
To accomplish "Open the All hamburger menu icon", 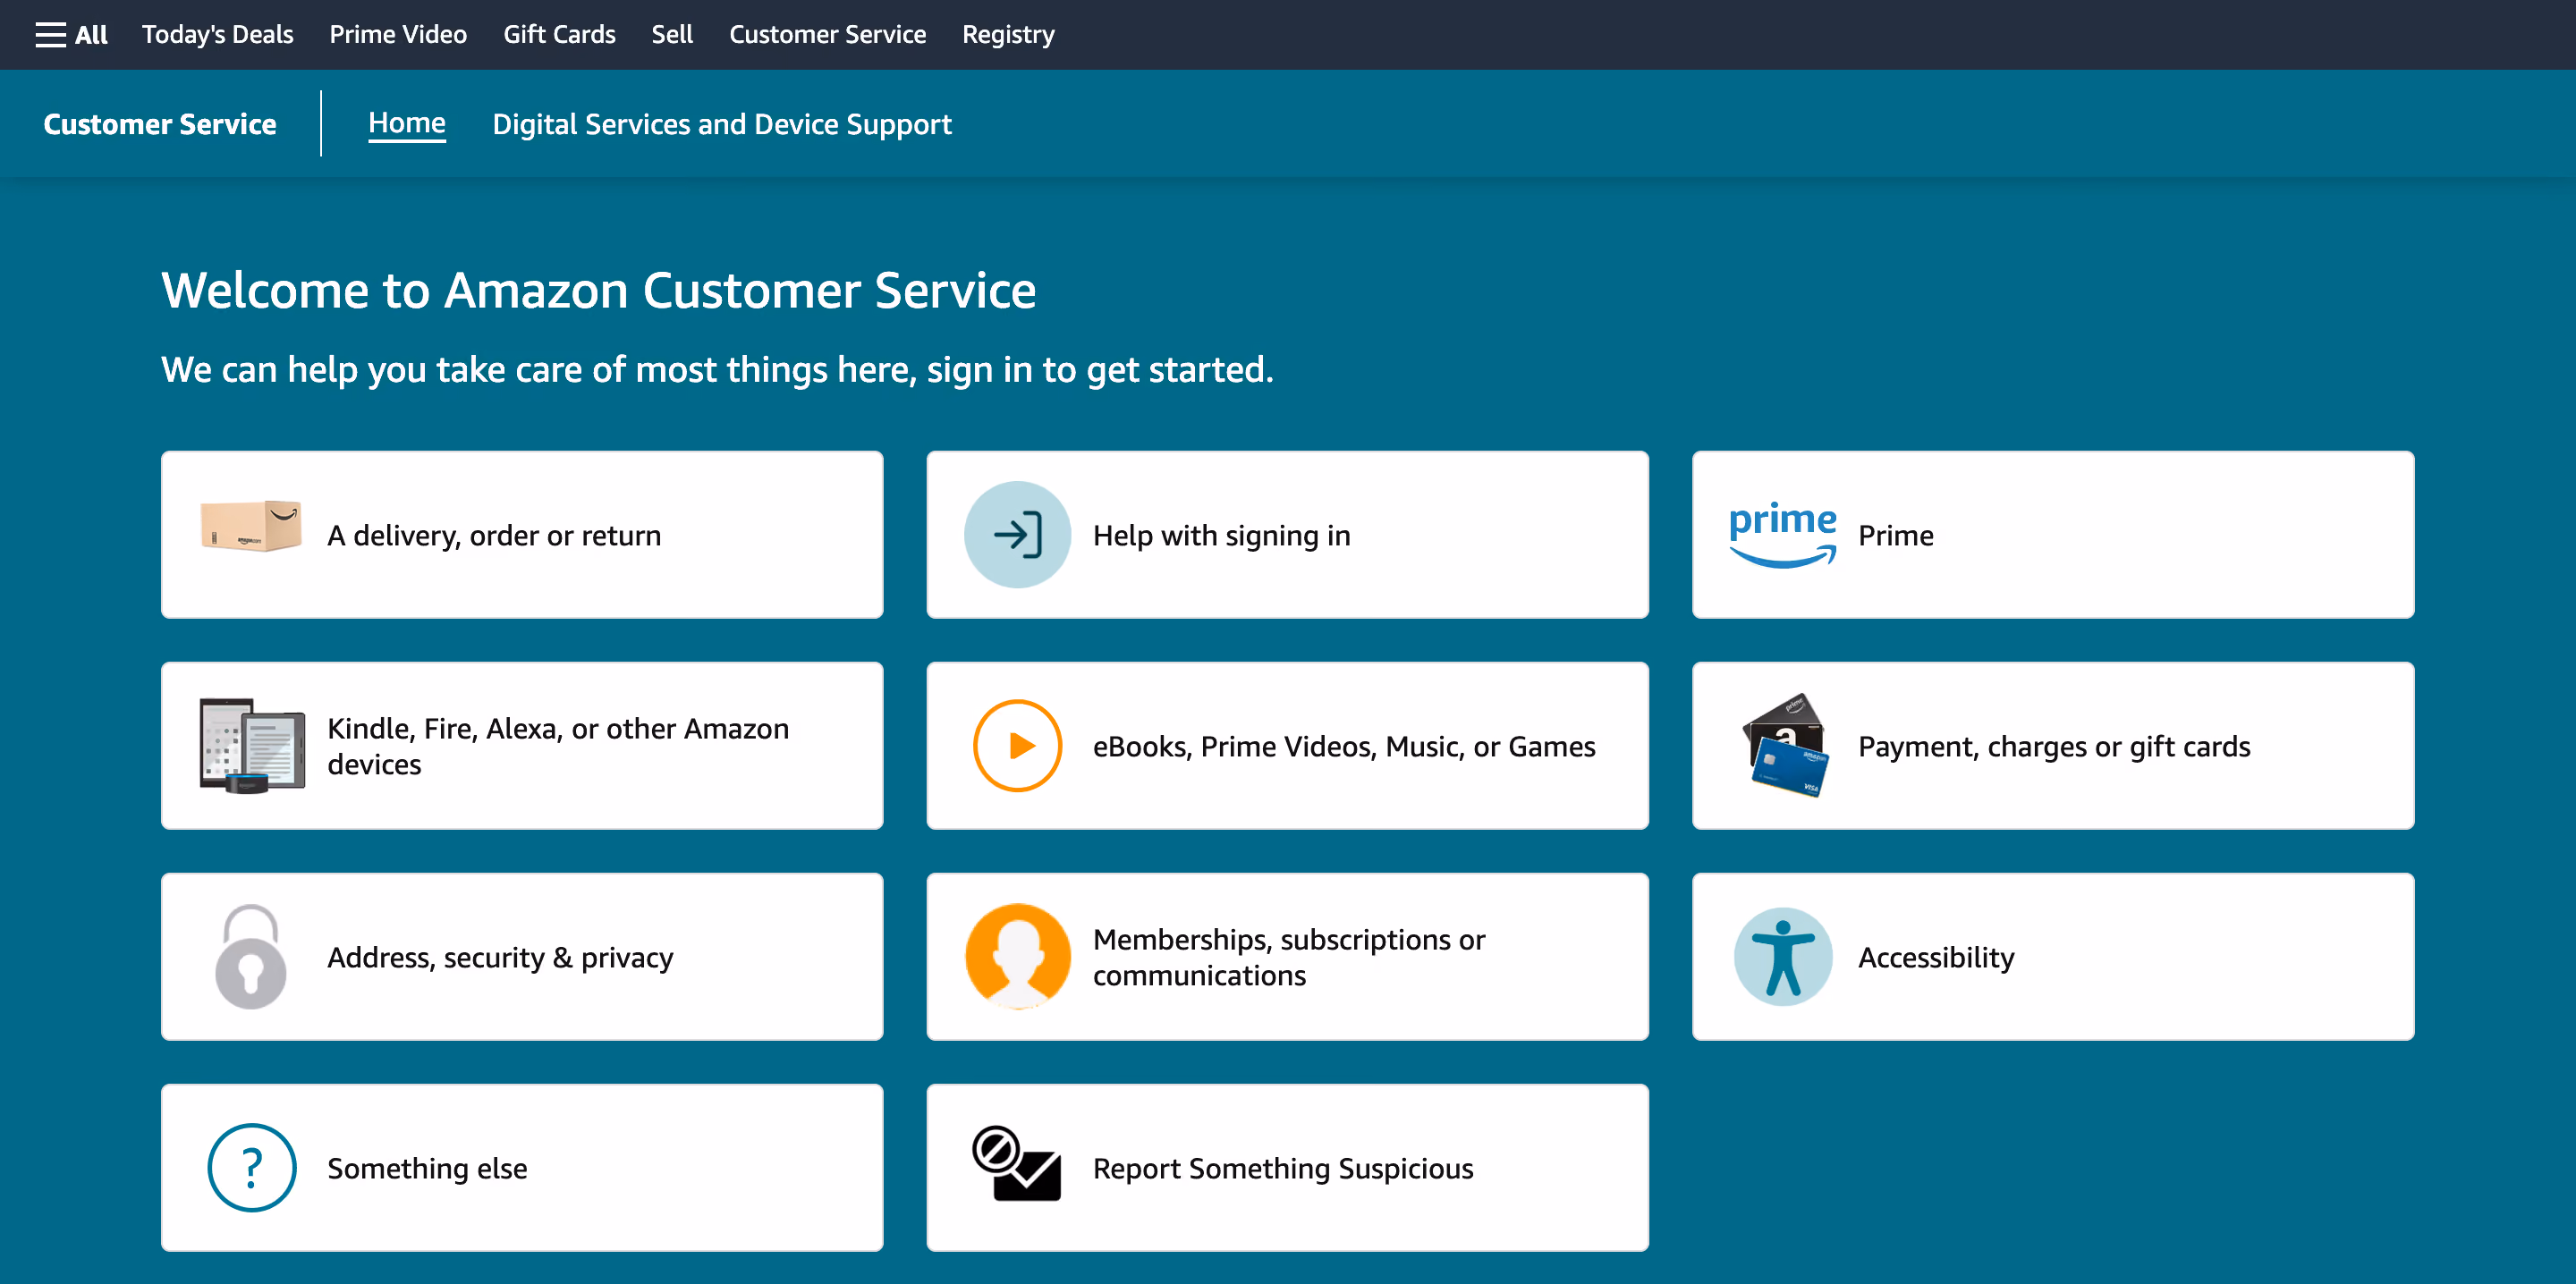I will 50,35.
